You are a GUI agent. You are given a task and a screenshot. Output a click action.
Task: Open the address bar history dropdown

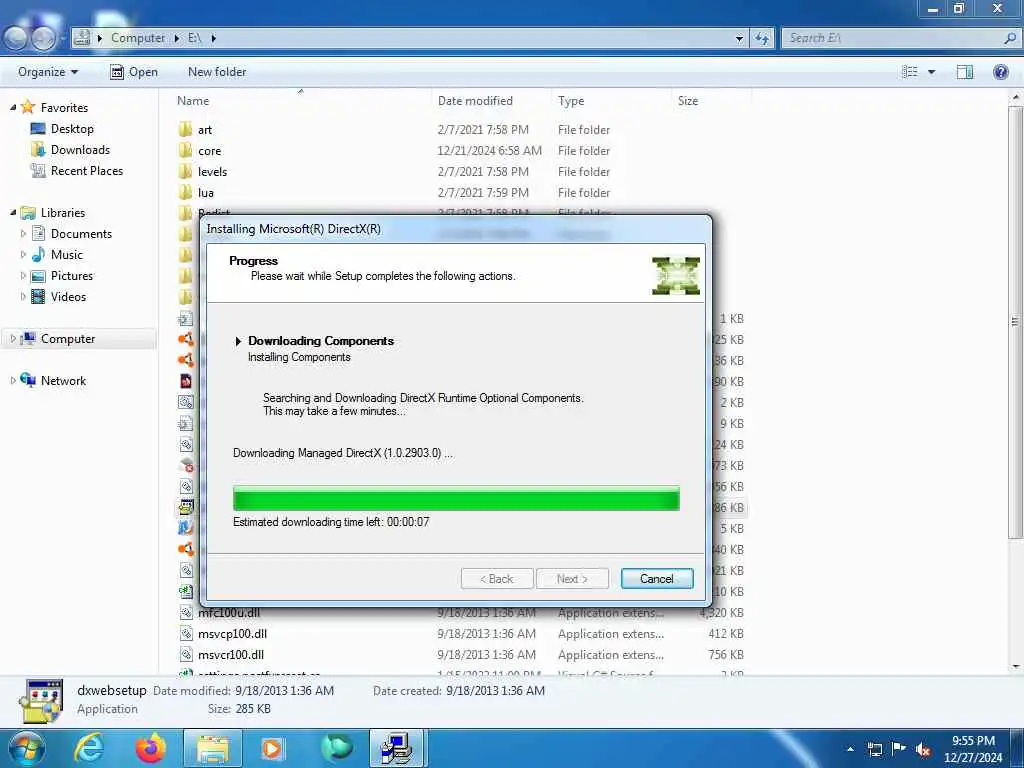tap(739, 38)
